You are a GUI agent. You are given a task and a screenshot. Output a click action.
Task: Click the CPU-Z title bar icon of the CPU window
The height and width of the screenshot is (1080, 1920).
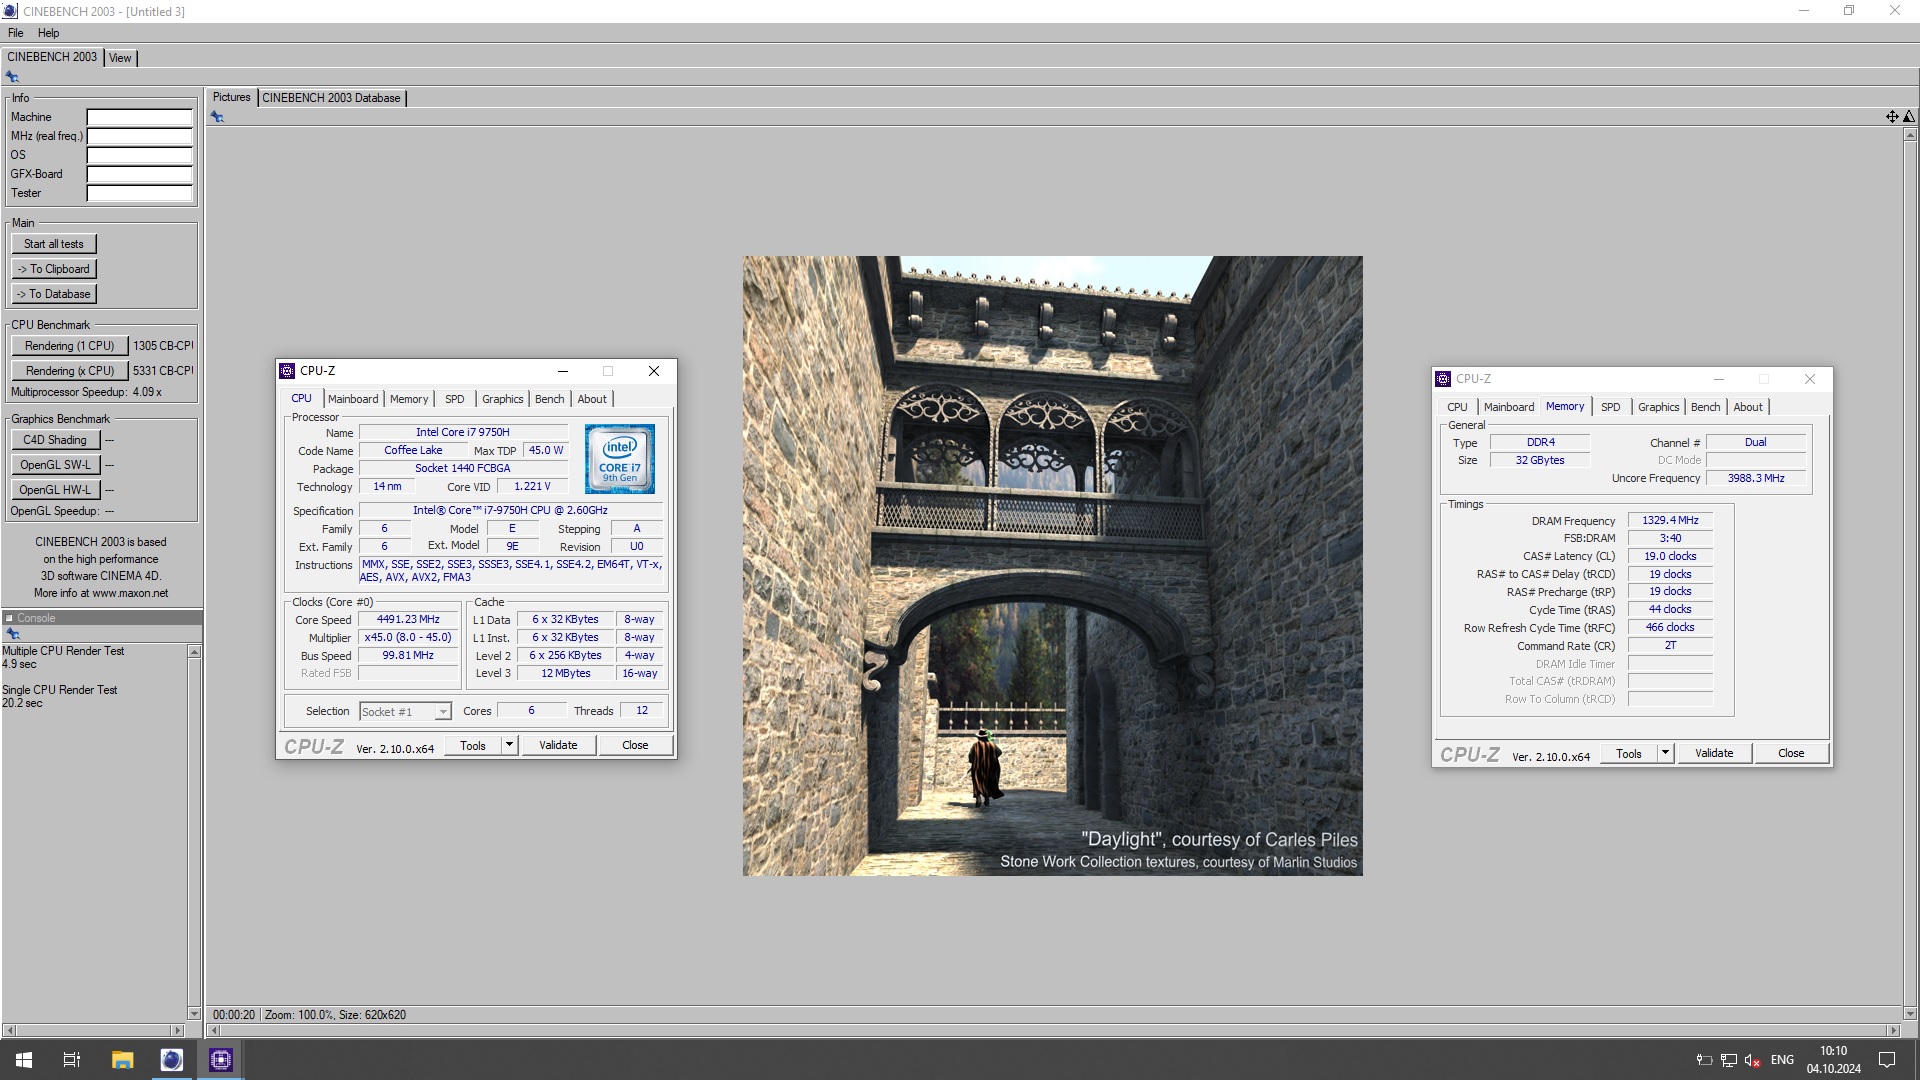(288, 371)
